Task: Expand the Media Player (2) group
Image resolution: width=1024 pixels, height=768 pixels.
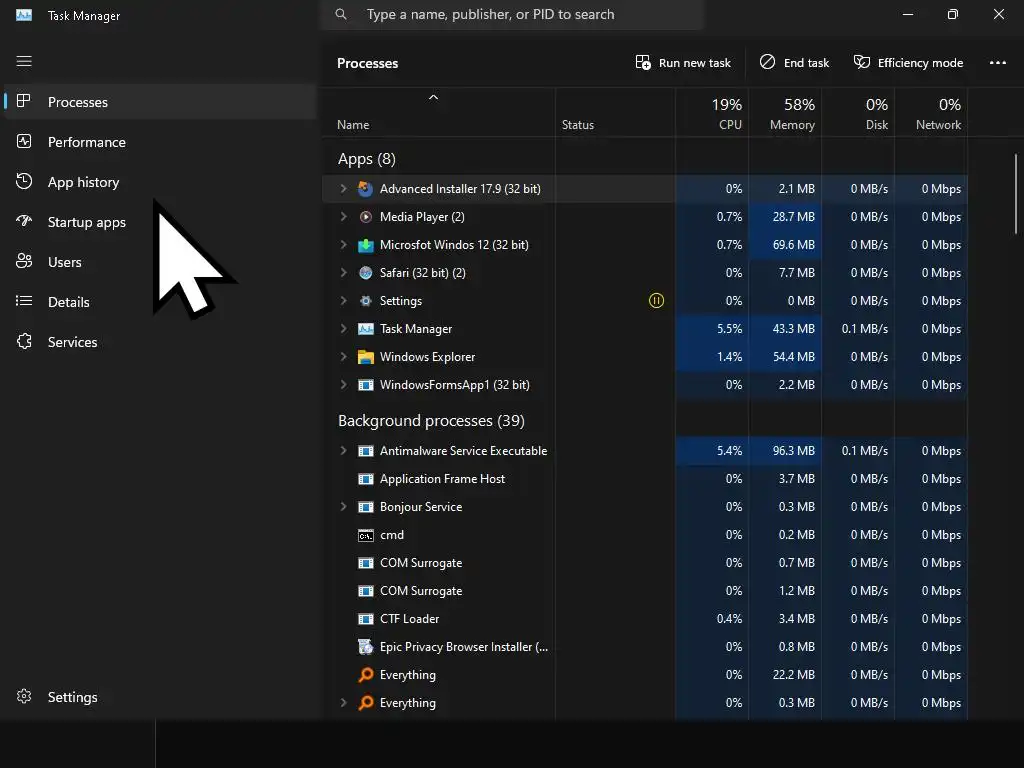Action: click(x=344, y=217)
